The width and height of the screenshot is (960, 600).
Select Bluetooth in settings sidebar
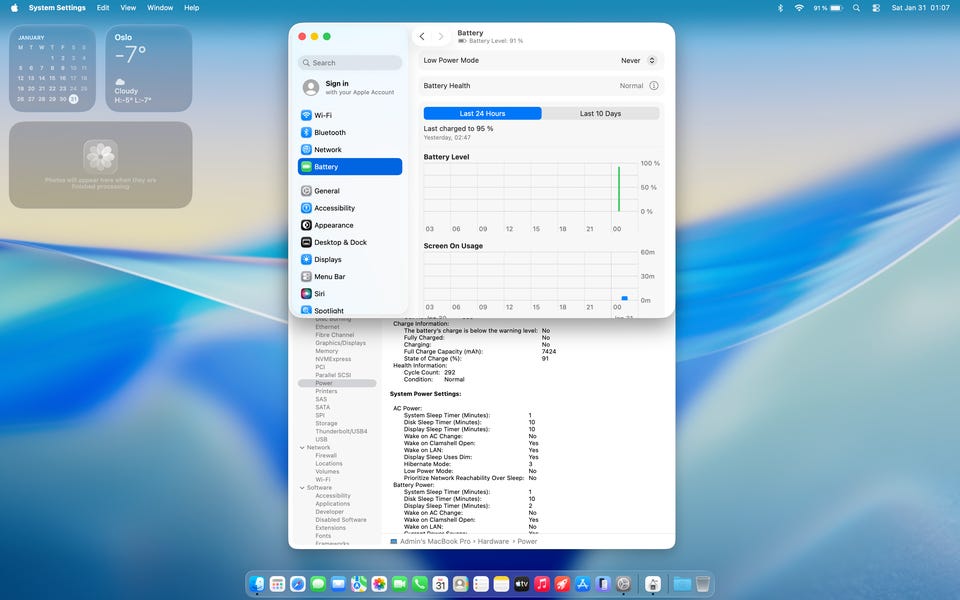coord(329,132)
